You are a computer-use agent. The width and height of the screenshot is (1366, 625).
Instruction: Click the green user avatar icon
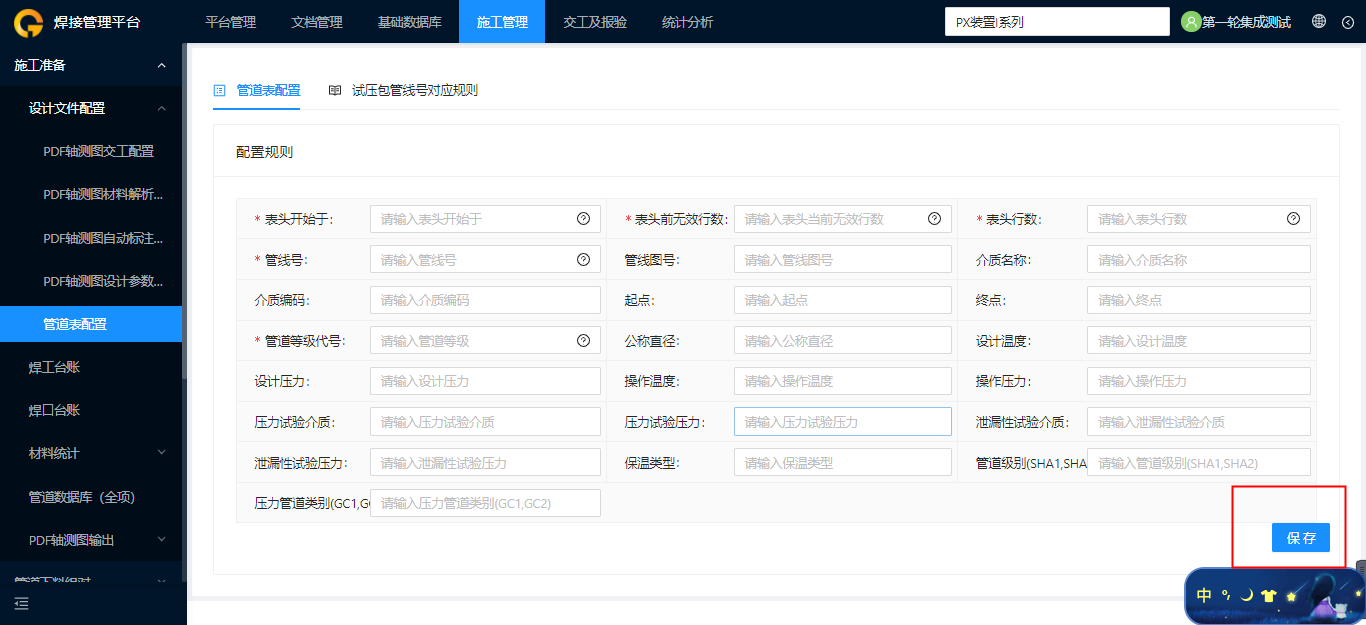click(x=1191, y=22)
